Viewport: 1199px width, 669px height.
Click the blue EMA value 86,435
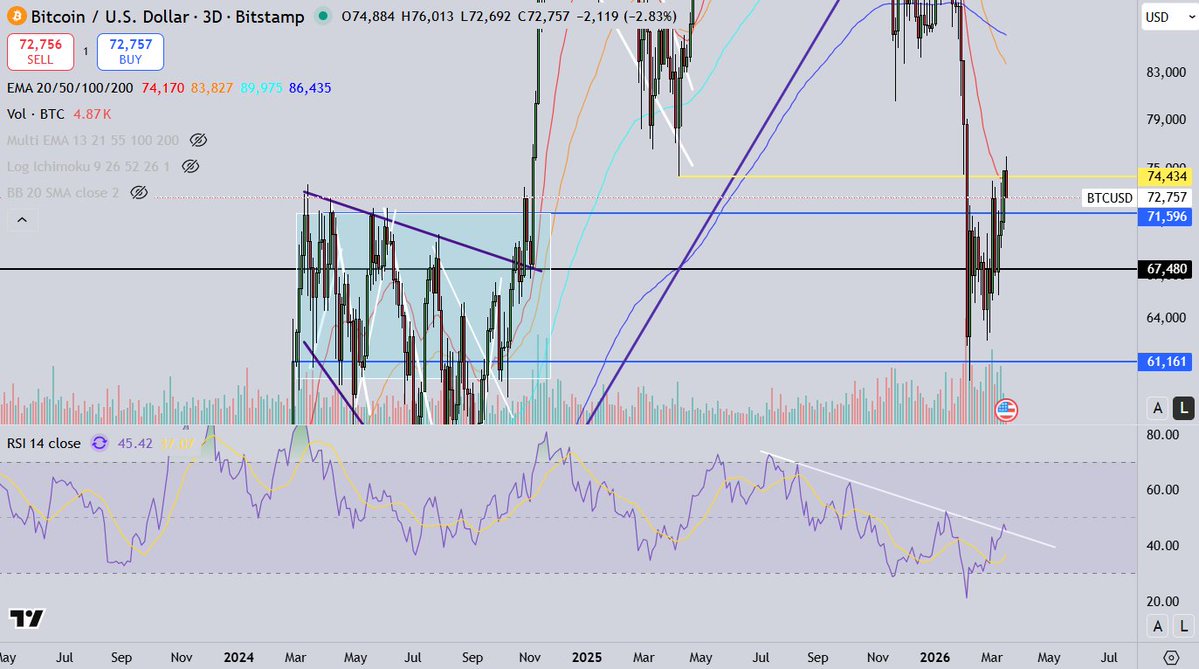310,88
